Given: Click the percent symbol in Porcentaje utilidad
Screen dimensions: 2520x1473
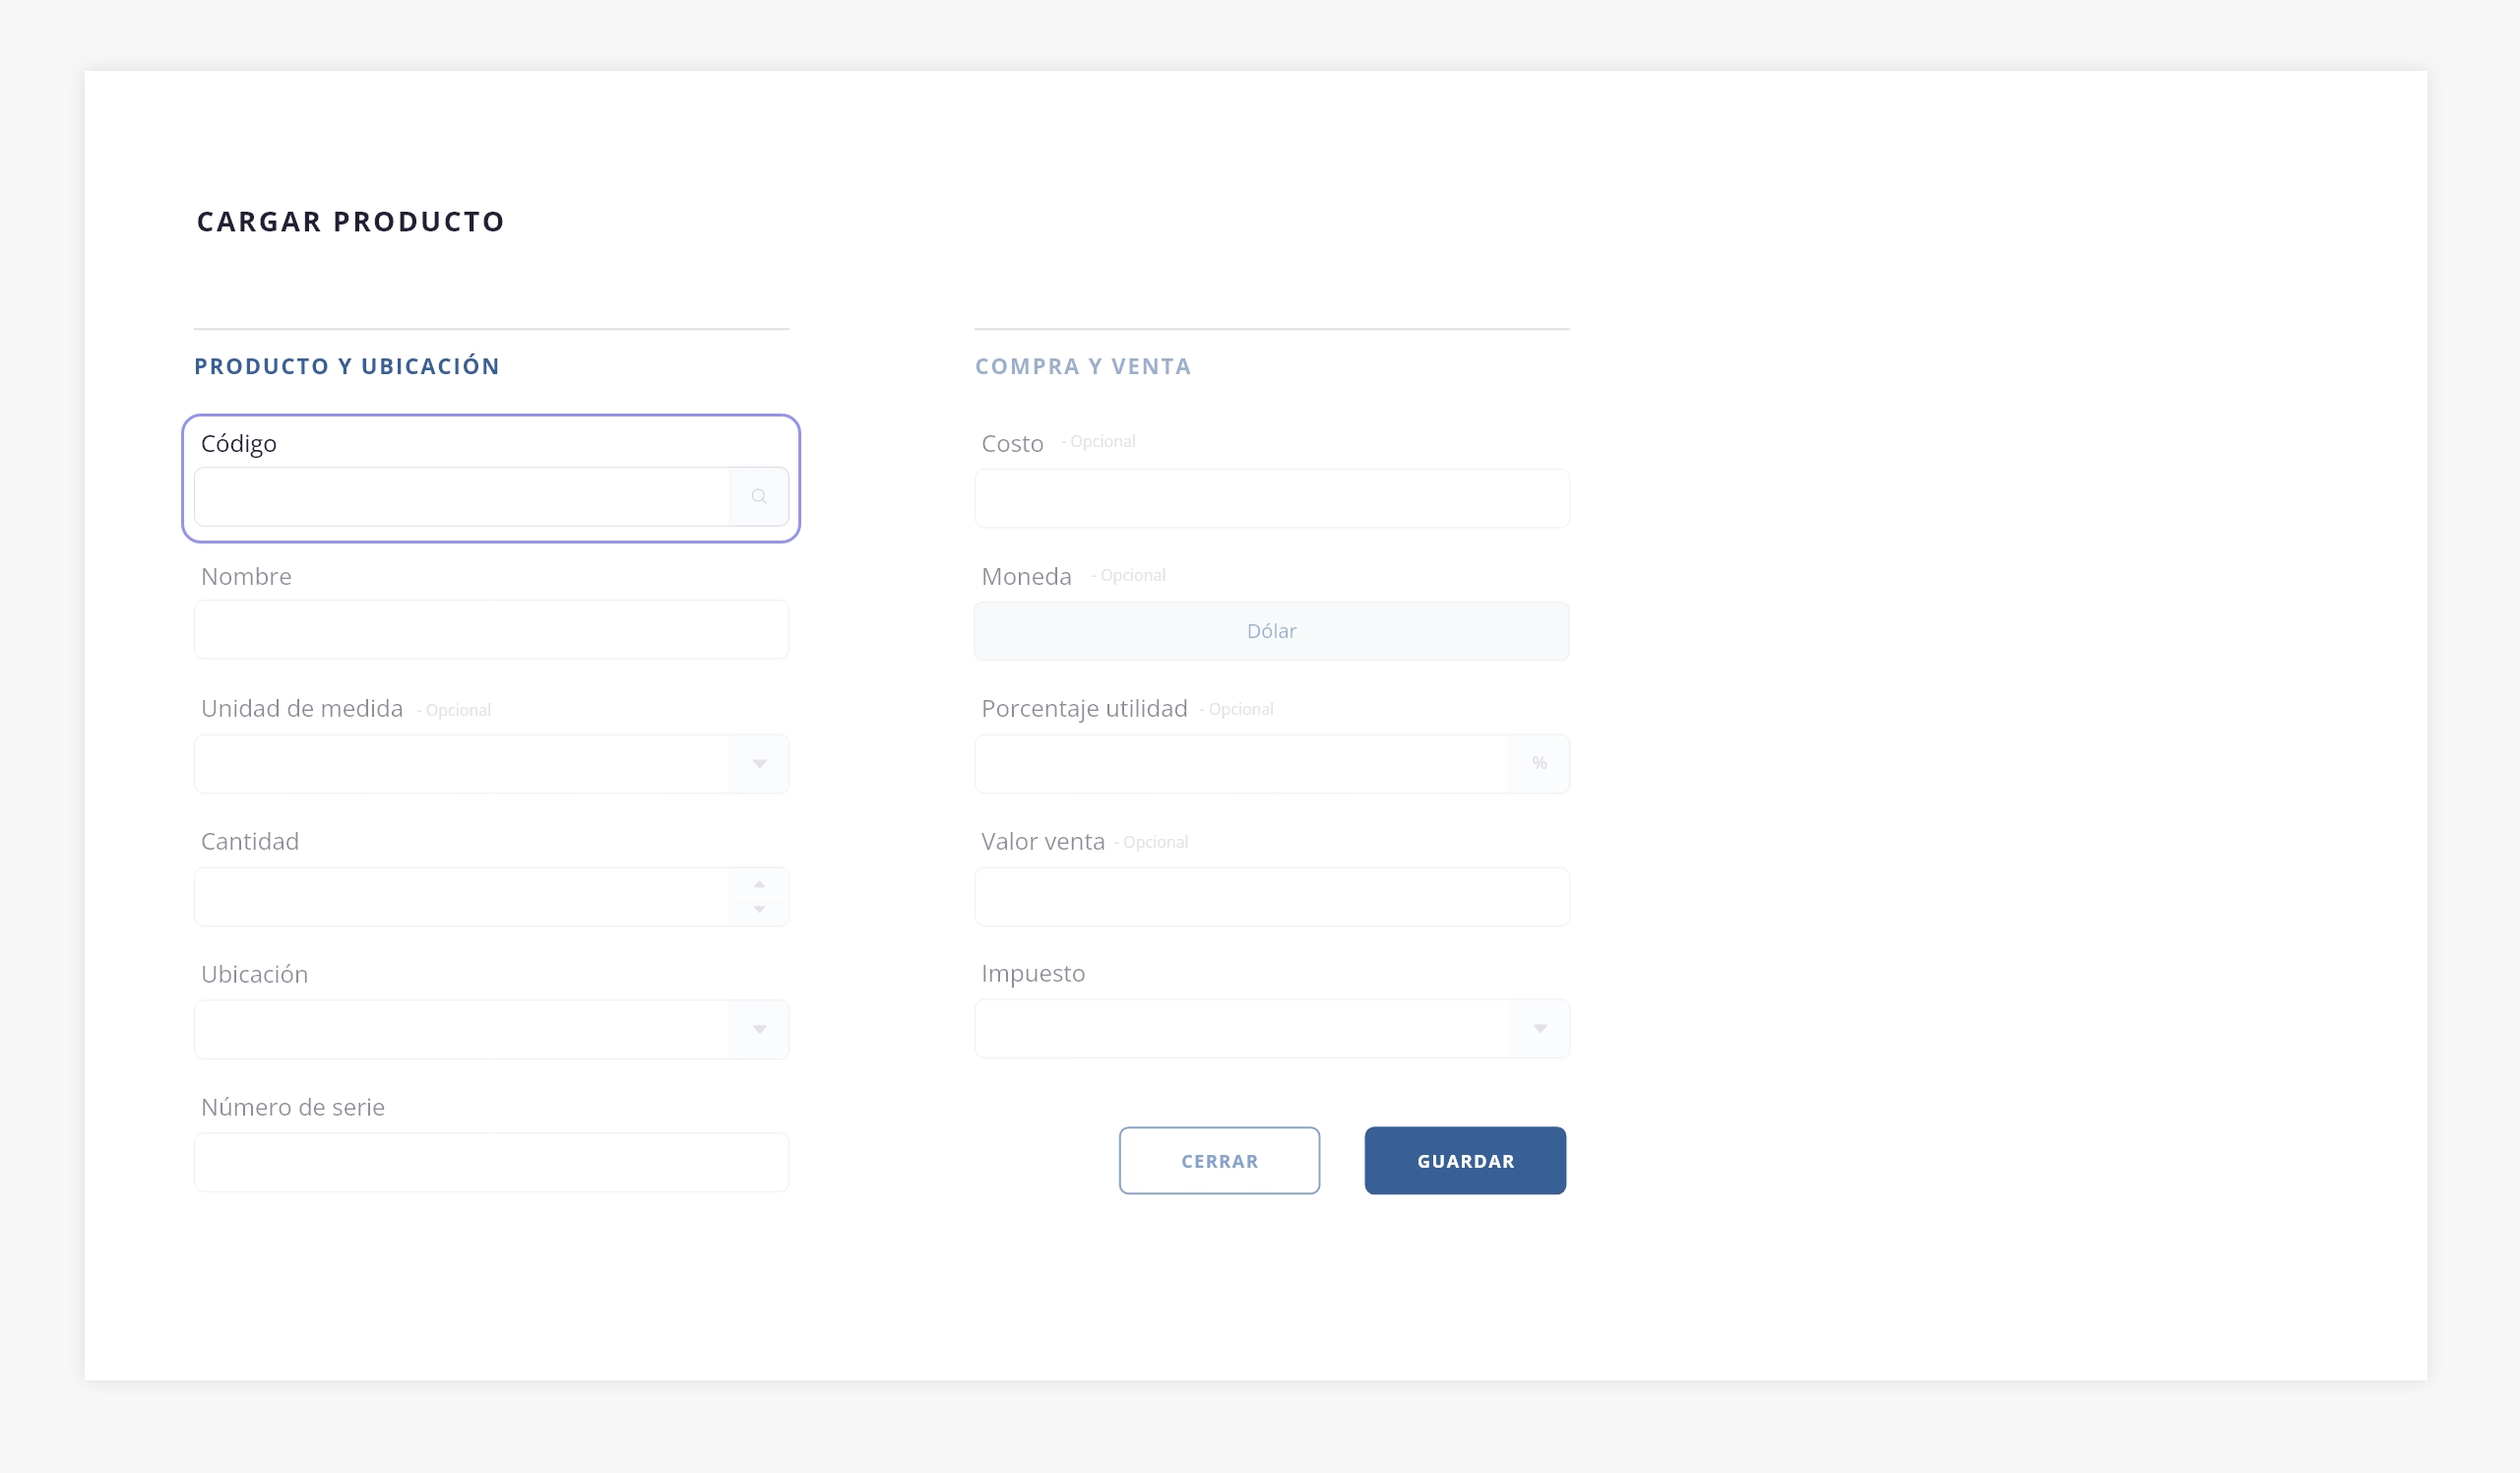Looking at the screenshot, I should [1539, 763].
